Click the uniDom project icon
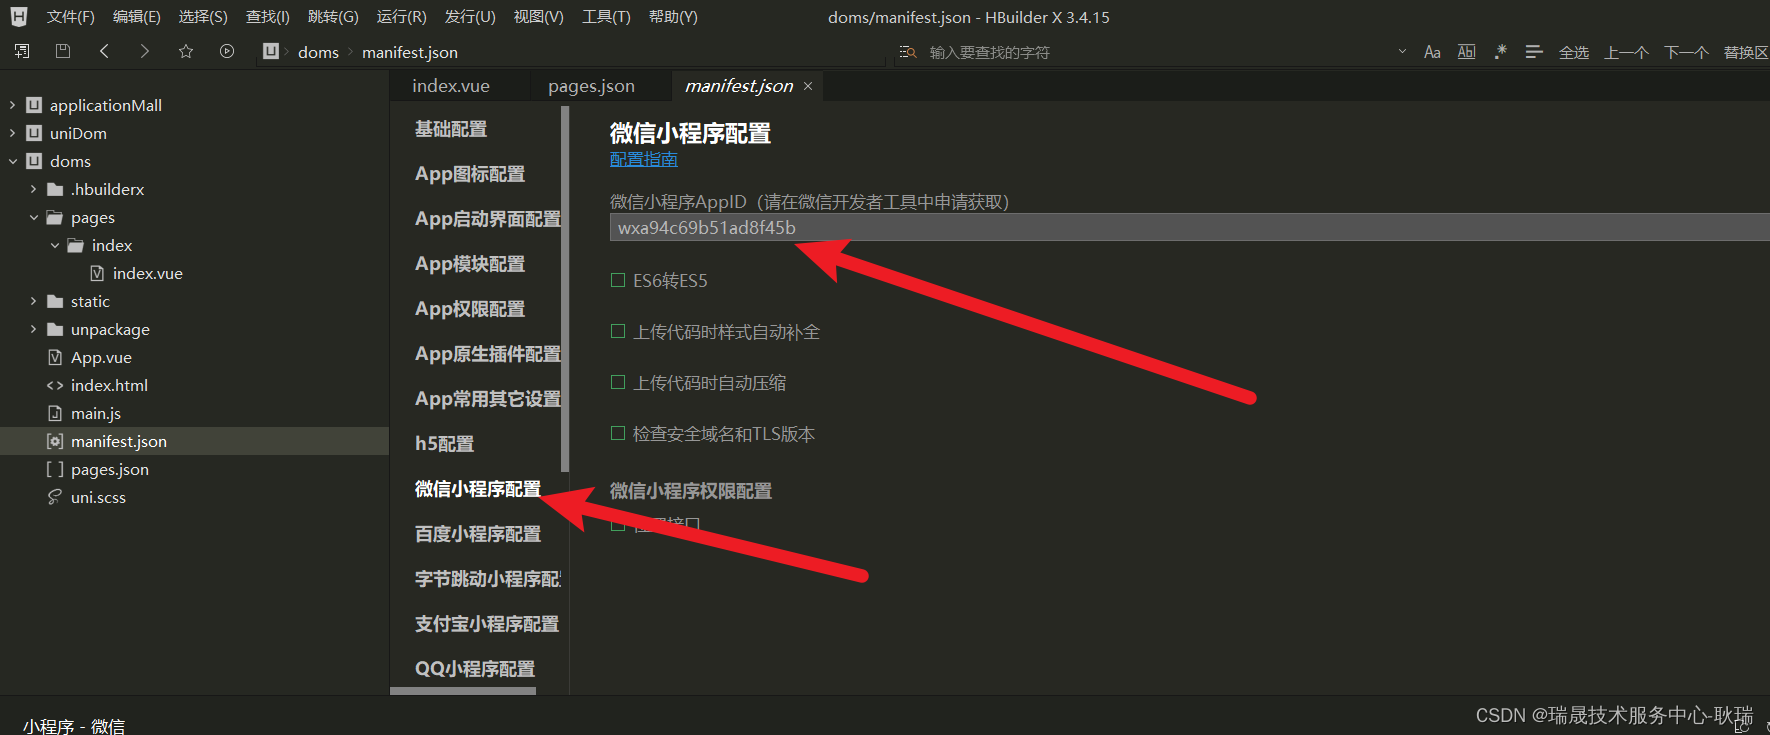The height and width of the screenshot is (735, 1770). click(34, 133)
